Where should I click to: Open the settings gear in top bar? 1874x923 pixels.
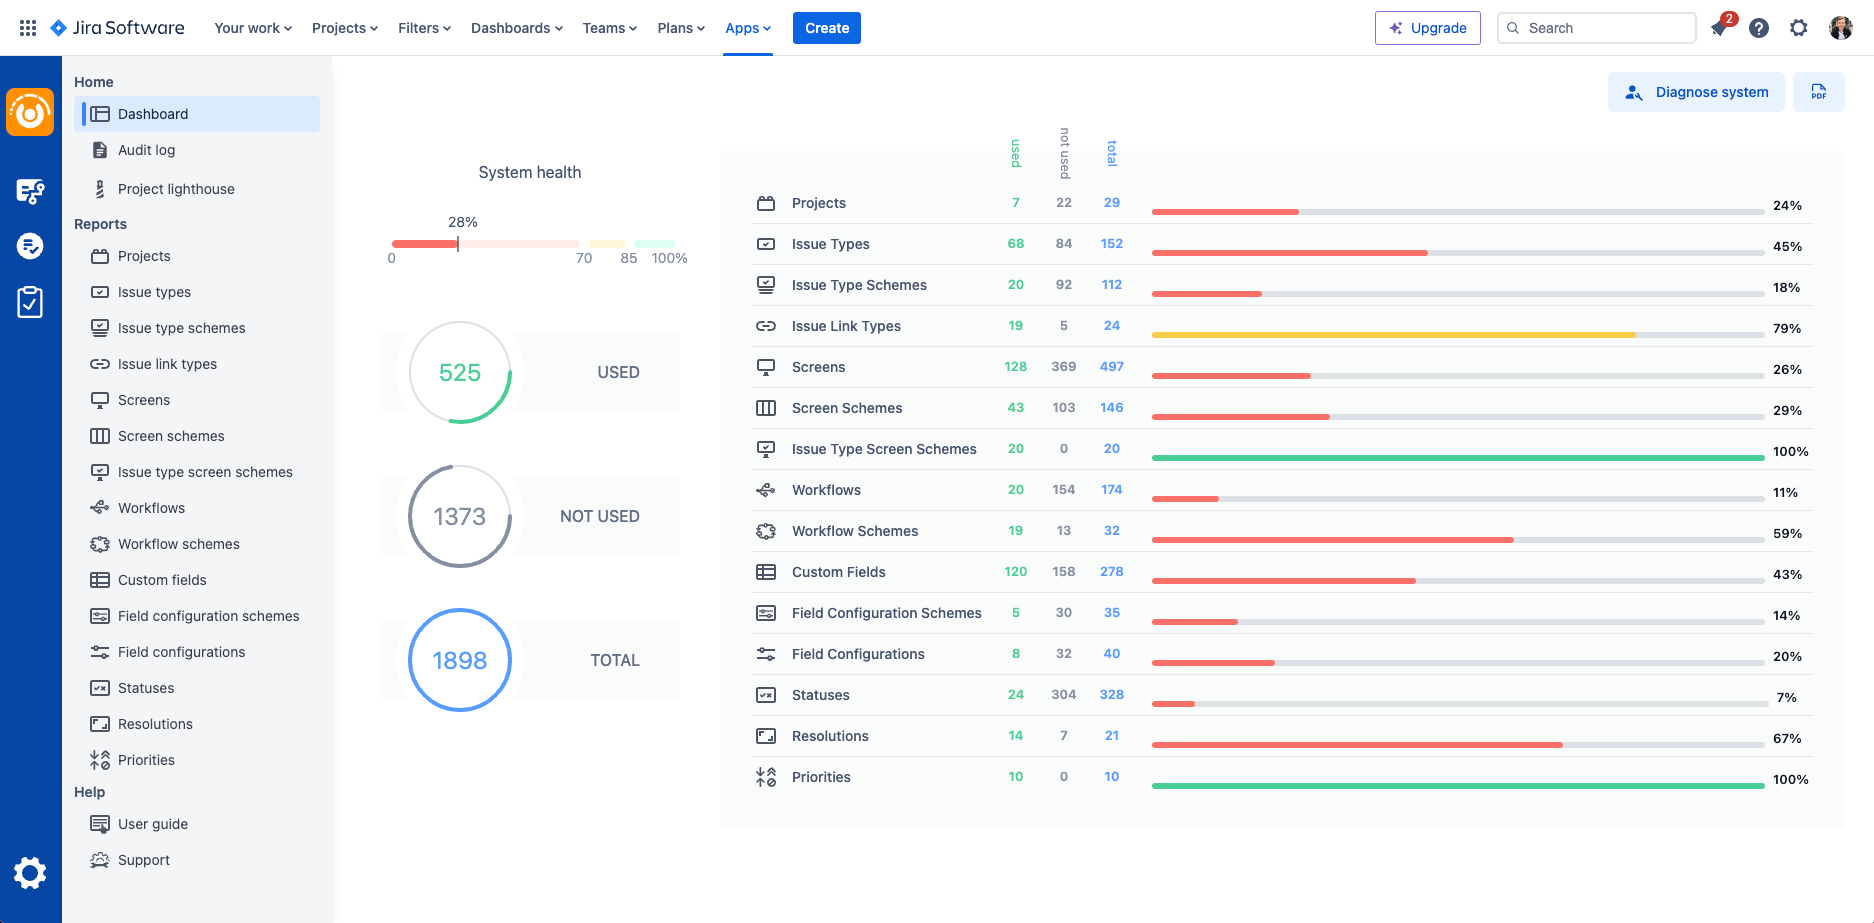(1799, 28)
